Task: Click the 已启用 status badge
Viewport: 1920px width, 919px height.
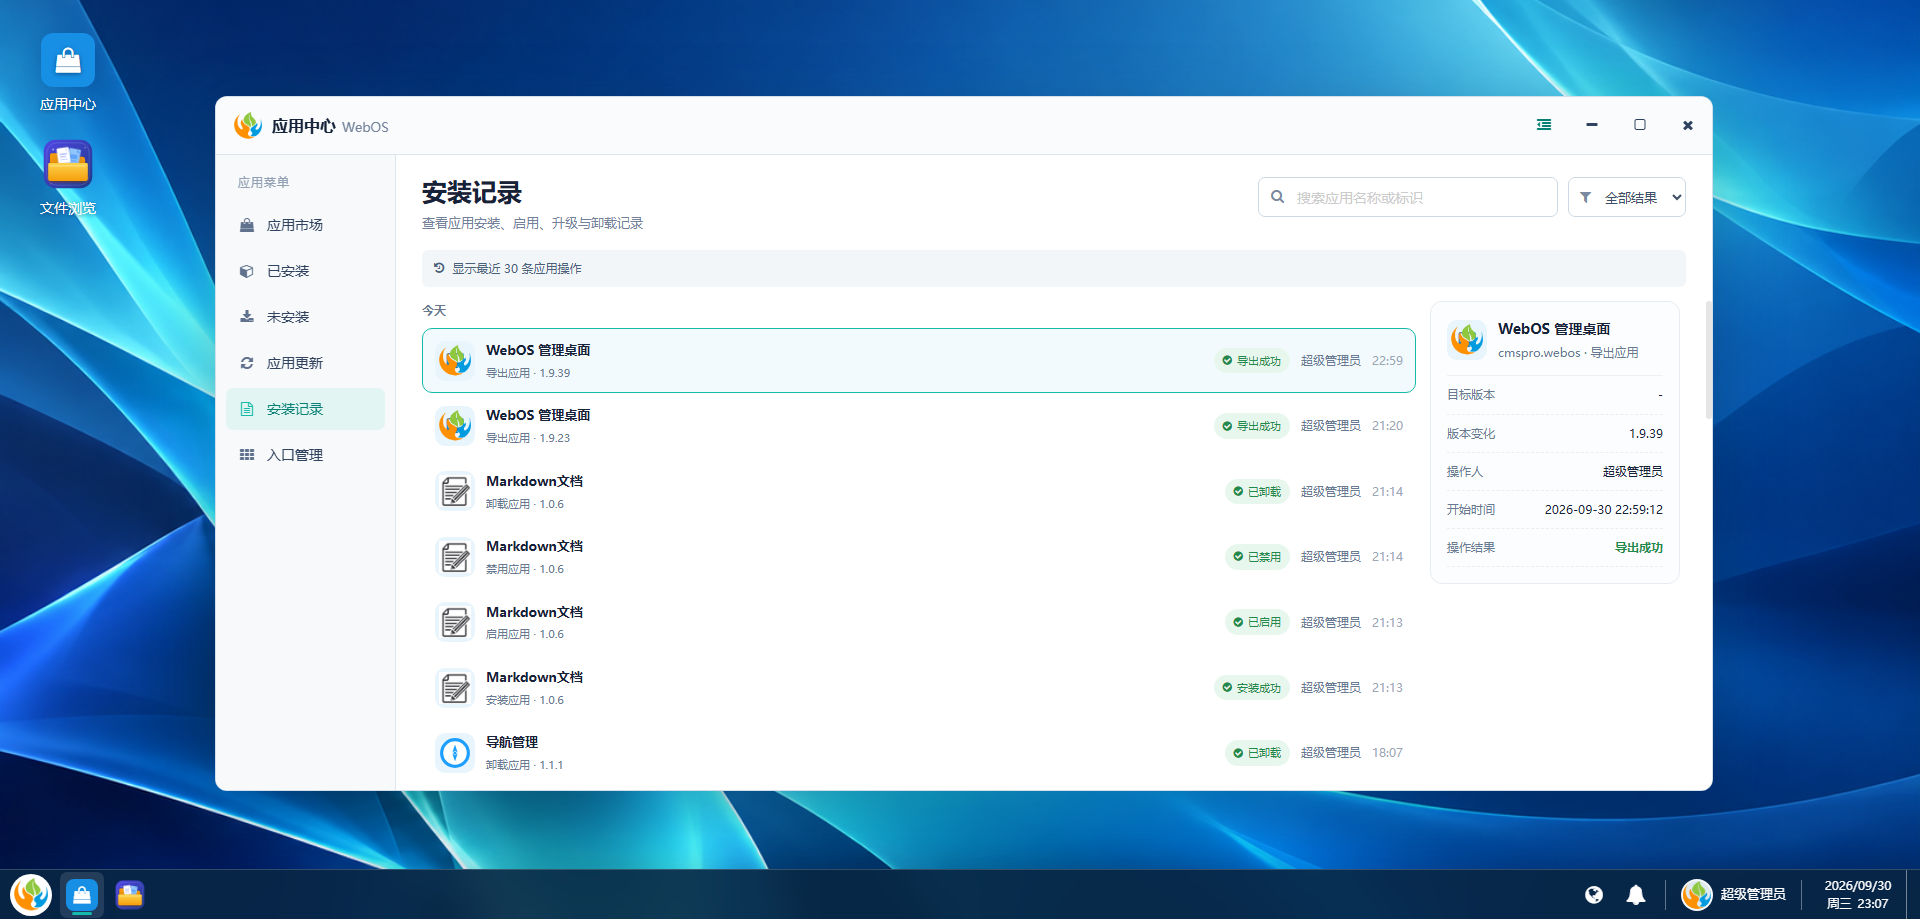Action: [x=1257, y=622]
